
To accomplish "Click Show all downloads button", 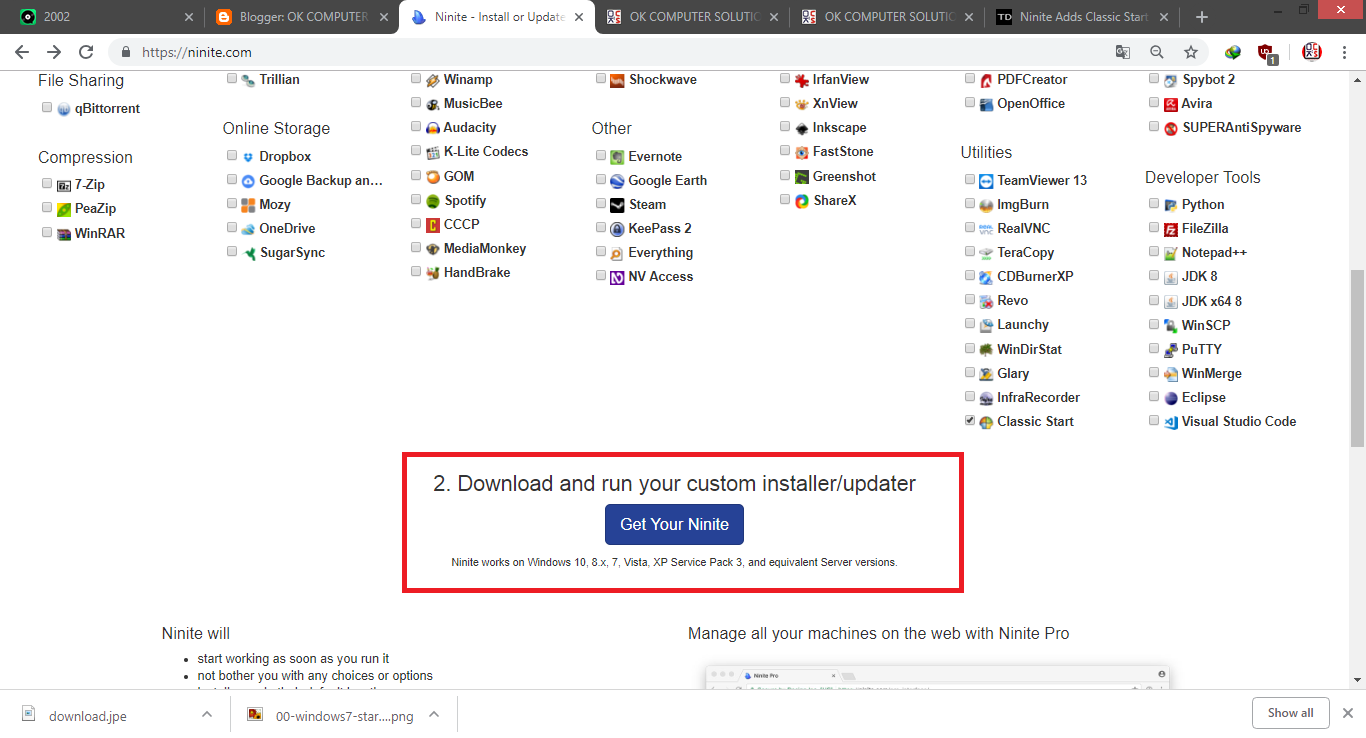I will click(x=1290, y=713).
